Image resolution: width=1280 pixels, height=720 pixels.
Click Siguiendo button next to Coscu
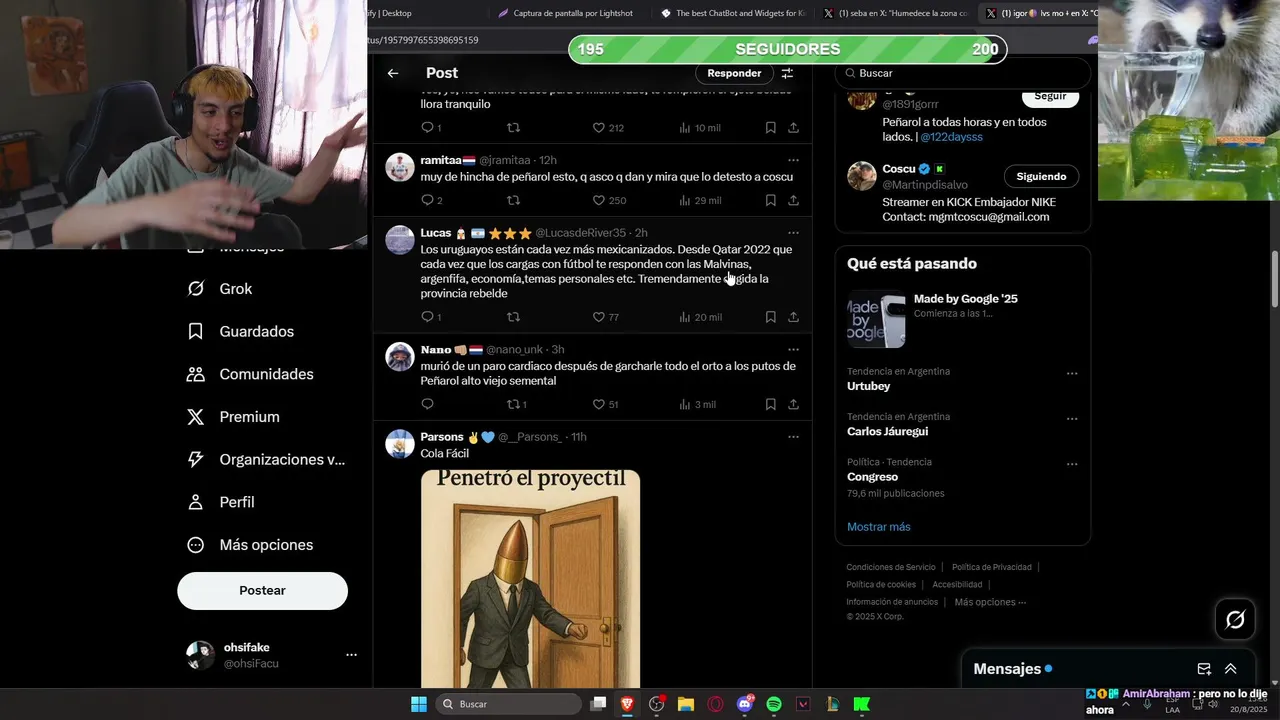pyautogui.click(x=1041, y=176)
